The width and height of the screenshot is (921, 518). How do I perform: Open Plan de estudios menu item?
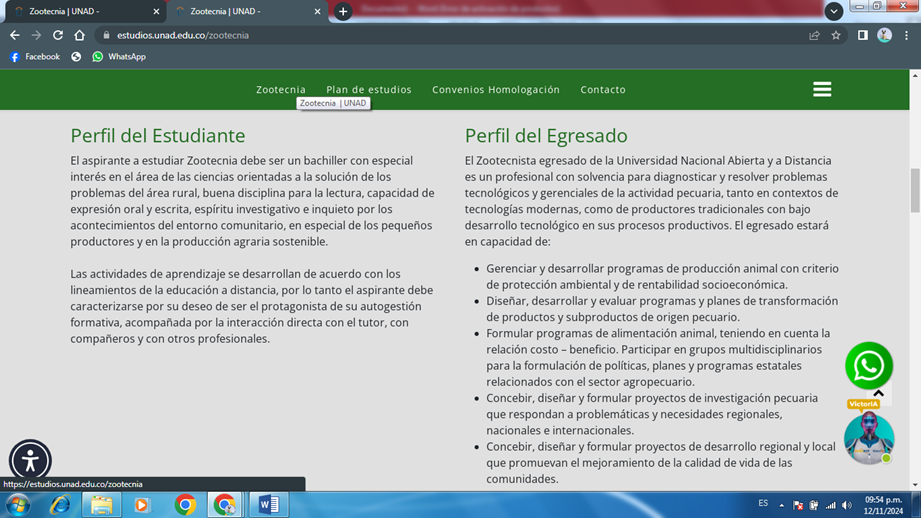tap(368, 89)
